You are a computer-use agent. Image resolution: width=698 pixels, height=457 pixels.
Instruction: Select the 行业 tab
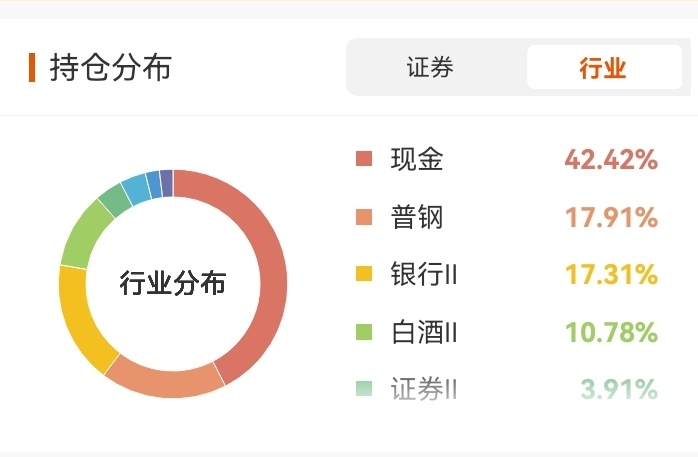pyautogui.click(x=602, y=68)
